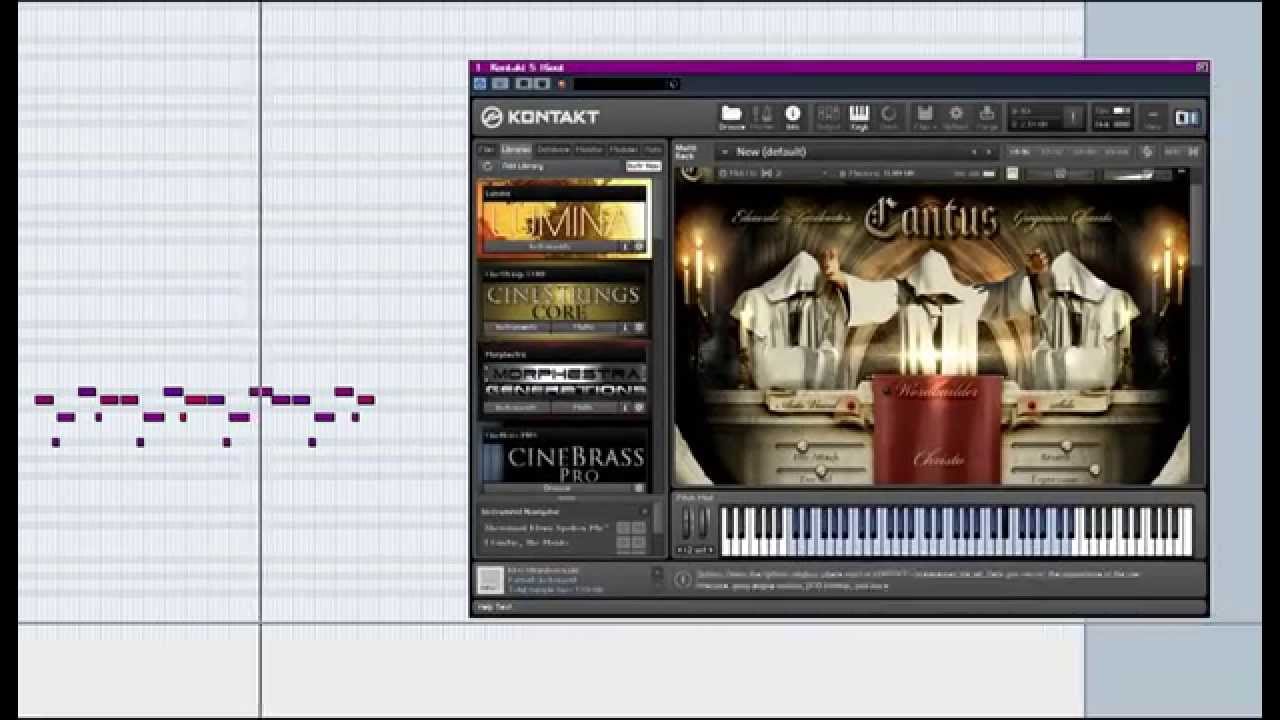Open the Multi Rack preset dropdown arrow

pos(723,152)
